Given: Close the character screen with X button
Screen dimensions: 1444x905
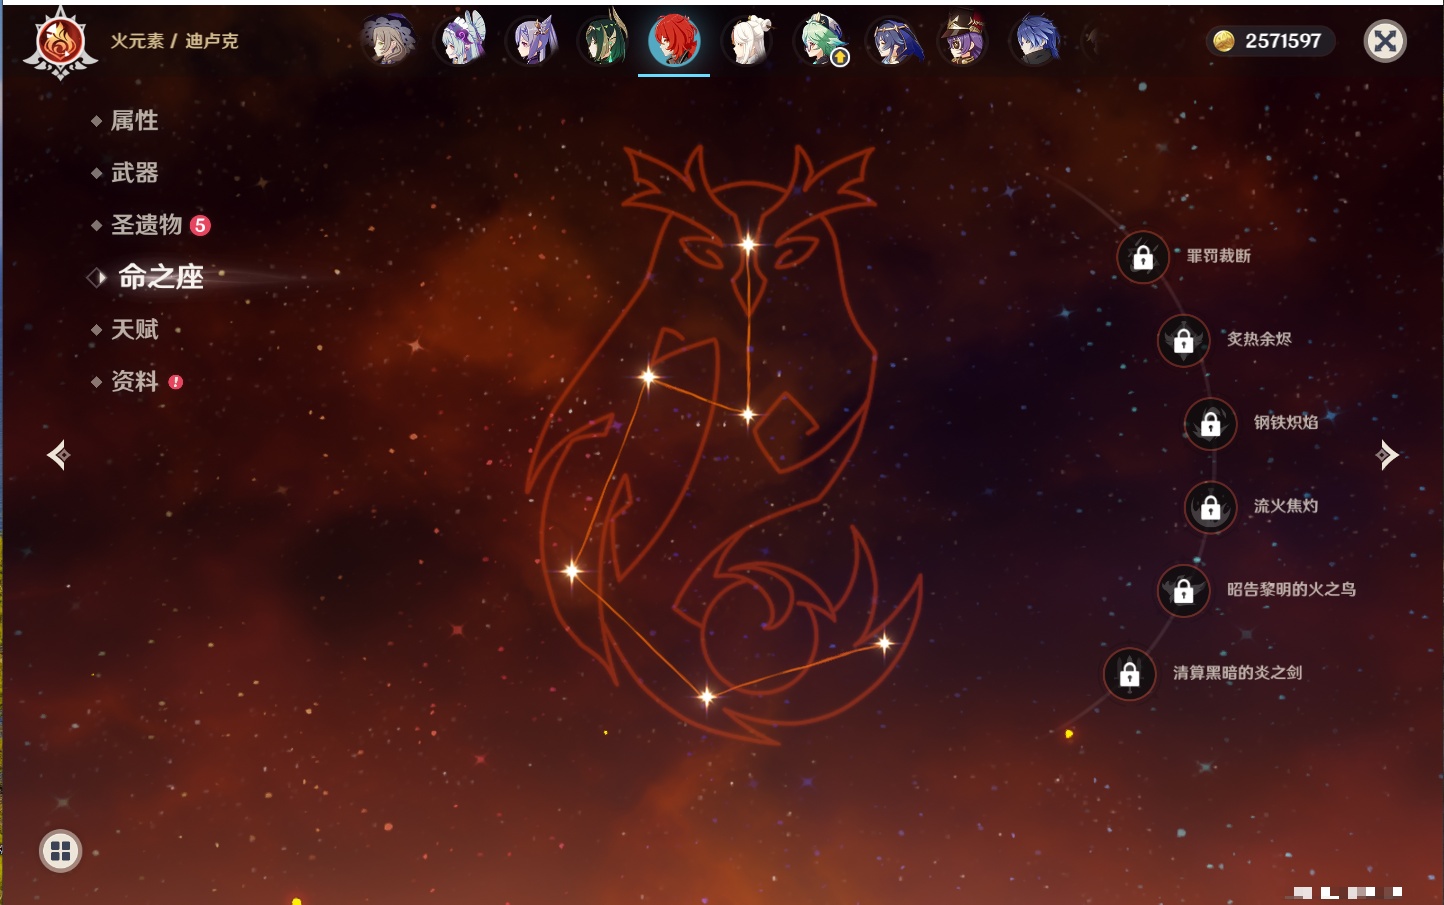Looking at the screenshot, I should click(1385, 41).
